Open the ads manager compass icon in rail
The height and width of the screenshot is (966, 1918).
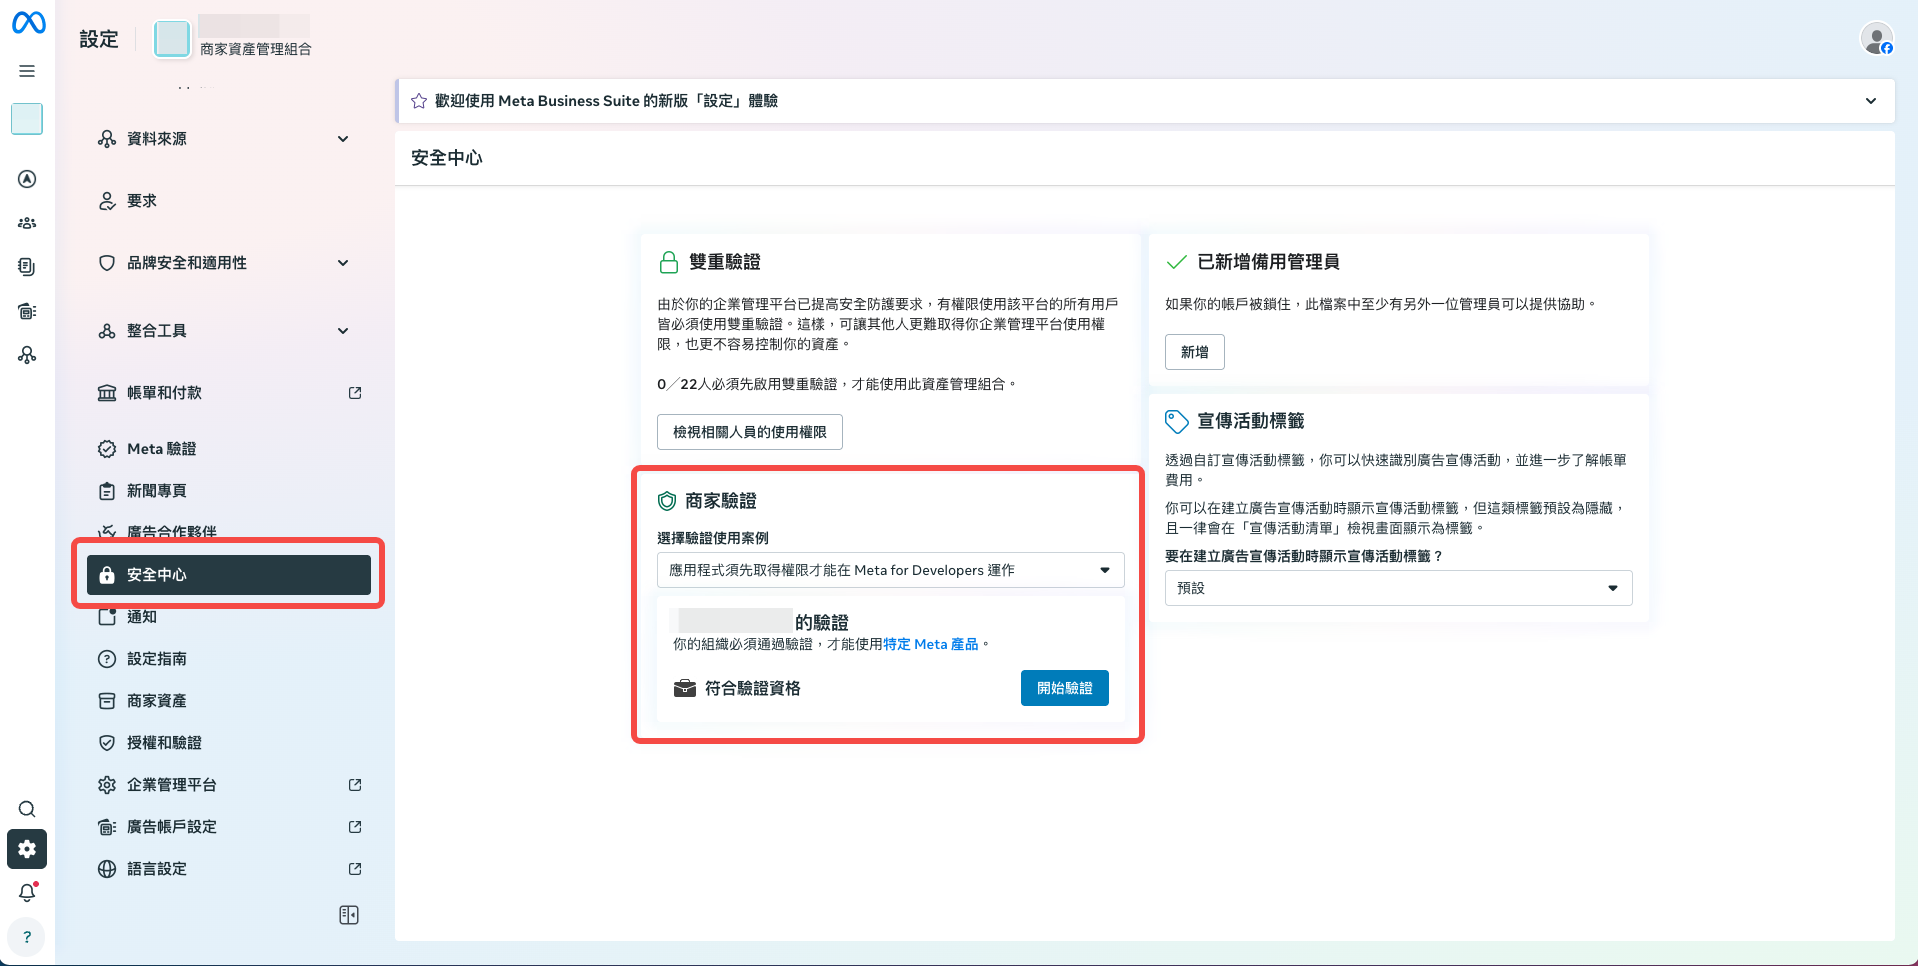(x=27, y=179)
